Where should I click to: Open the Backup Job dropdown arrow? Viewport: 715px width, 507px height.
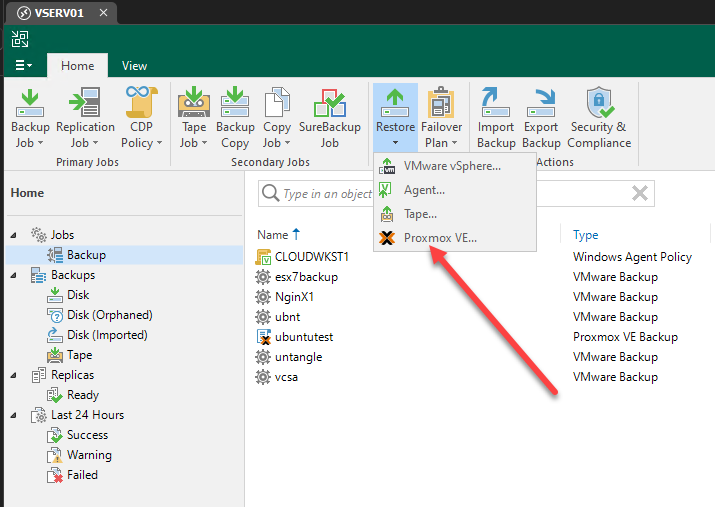pyautogui.click(x=41, y=143)
